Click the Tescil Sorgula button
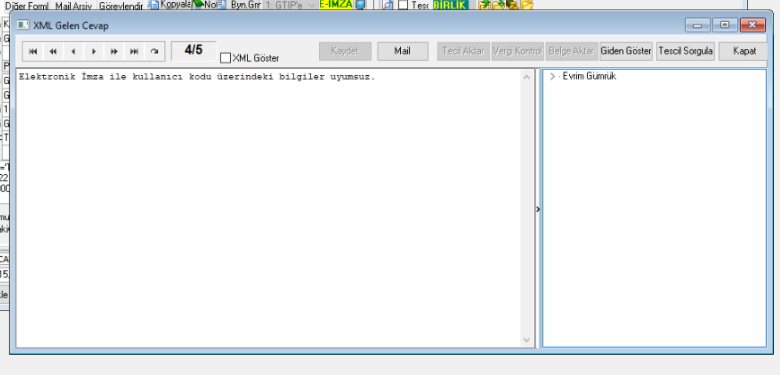Image resolution: width=780 pixels, height=375 pixels. click(685, 51)
